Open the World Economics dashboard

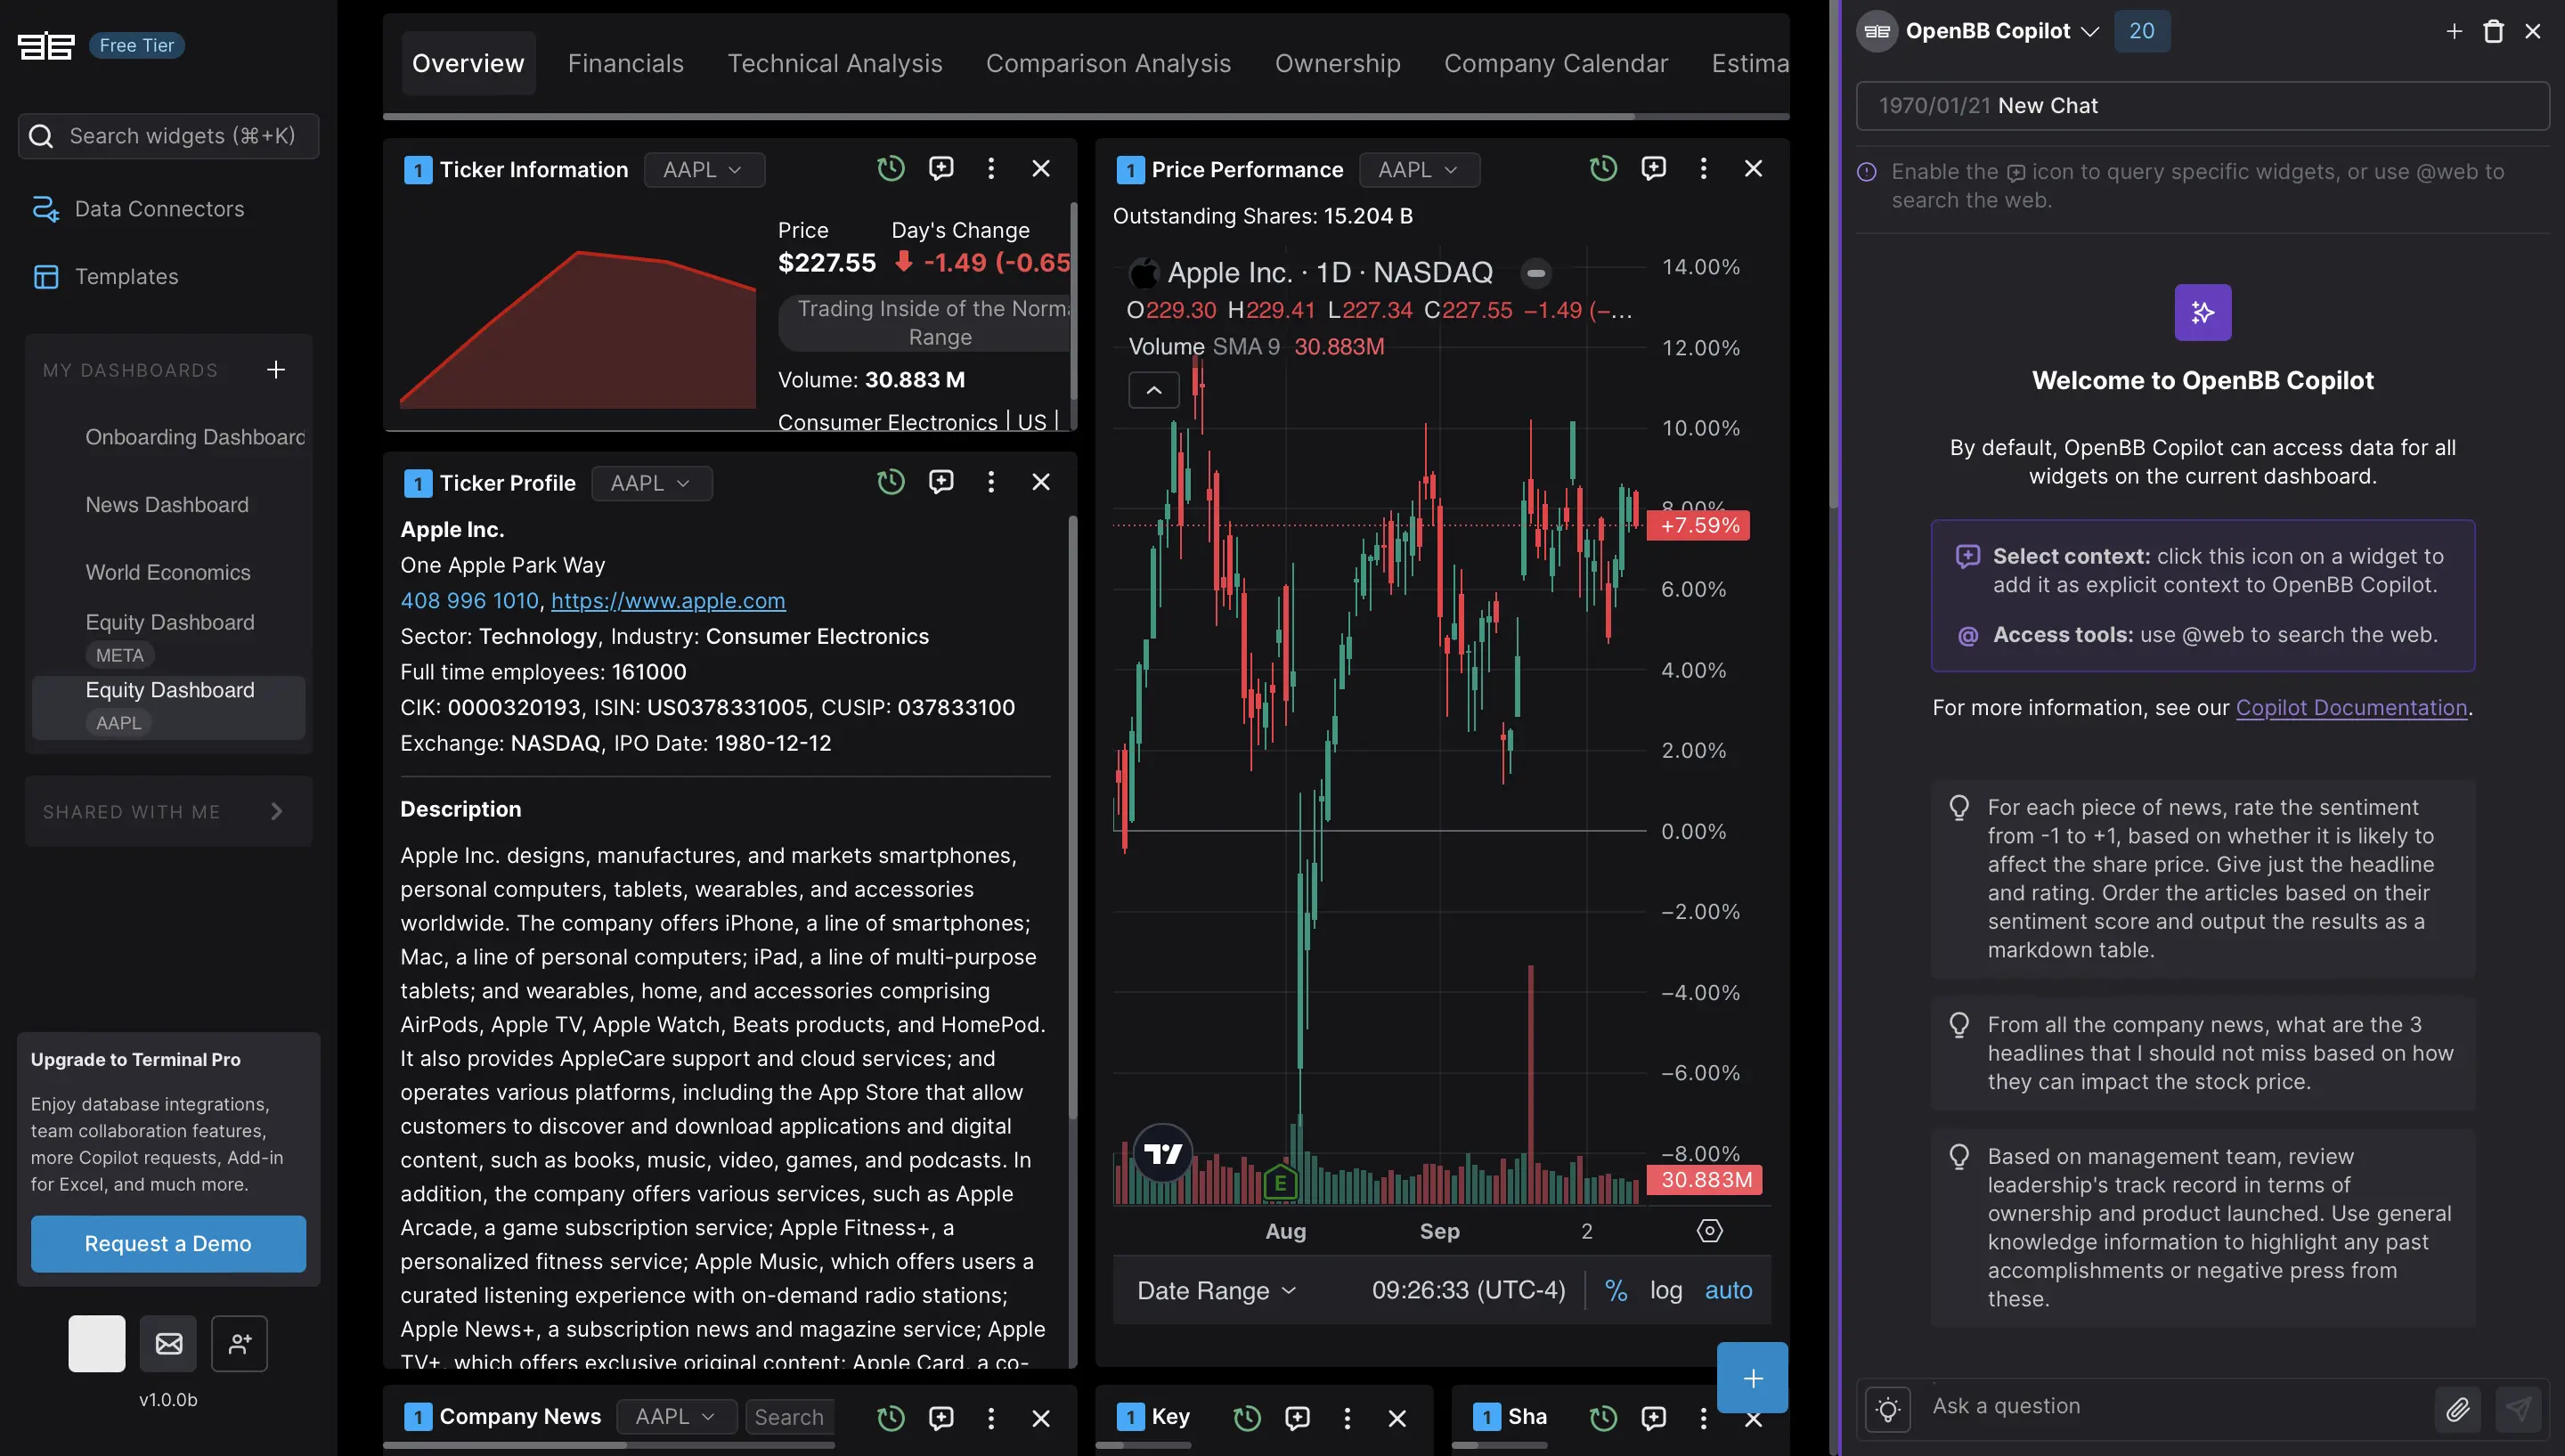click(167, 572)
